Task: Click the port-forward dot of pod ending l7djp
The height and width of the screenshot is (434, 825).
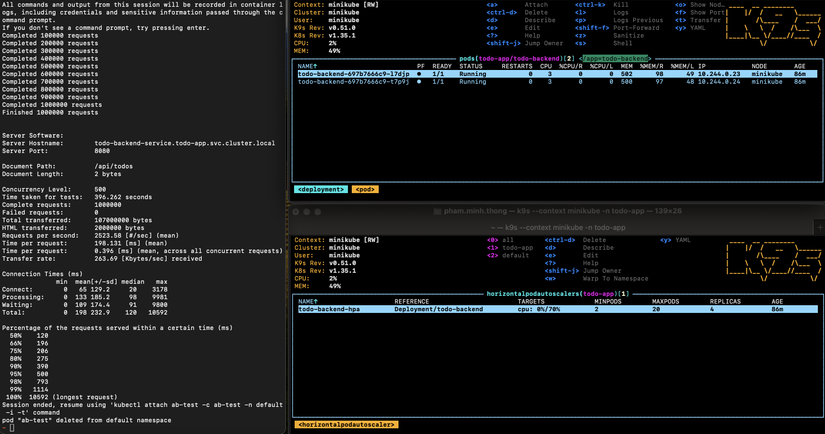Action: coord(419,74)
